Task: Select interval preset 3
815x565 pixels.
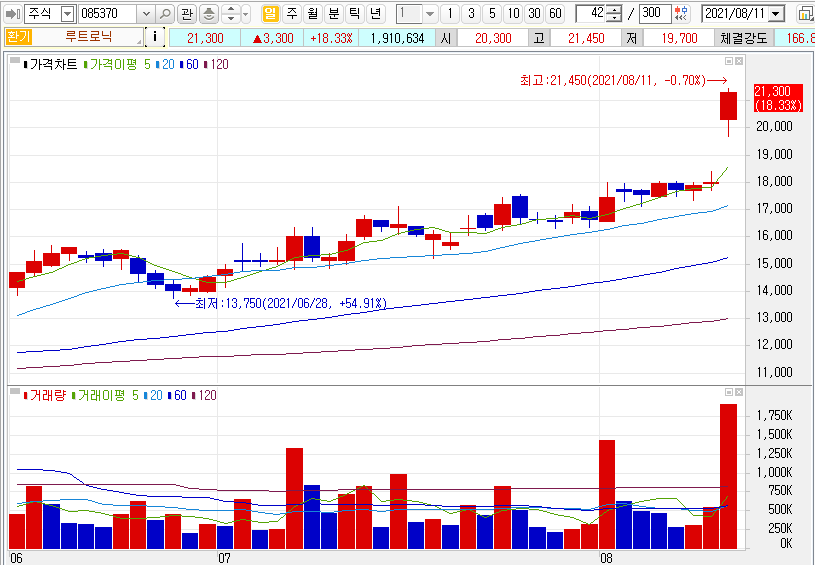Action: coord(471,14)
